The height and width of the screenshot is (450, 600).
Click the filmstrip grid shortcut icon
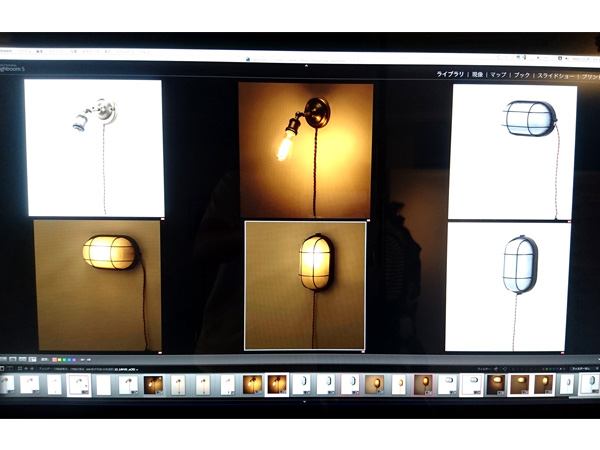point(20,368)
